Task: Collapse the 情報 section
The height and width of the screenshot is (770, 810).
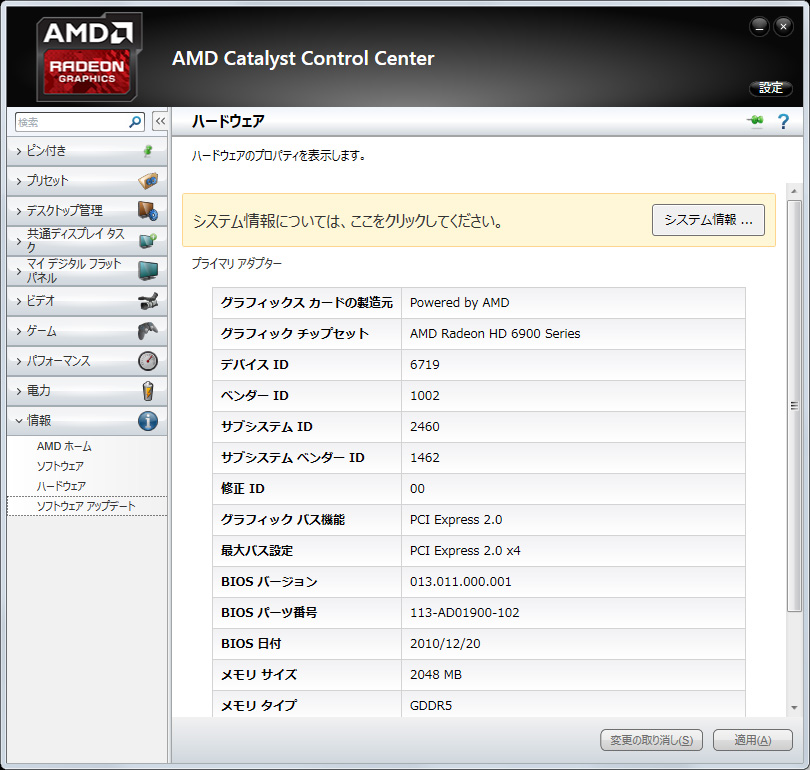Action: pyautogui.click(x=87, y=420)
